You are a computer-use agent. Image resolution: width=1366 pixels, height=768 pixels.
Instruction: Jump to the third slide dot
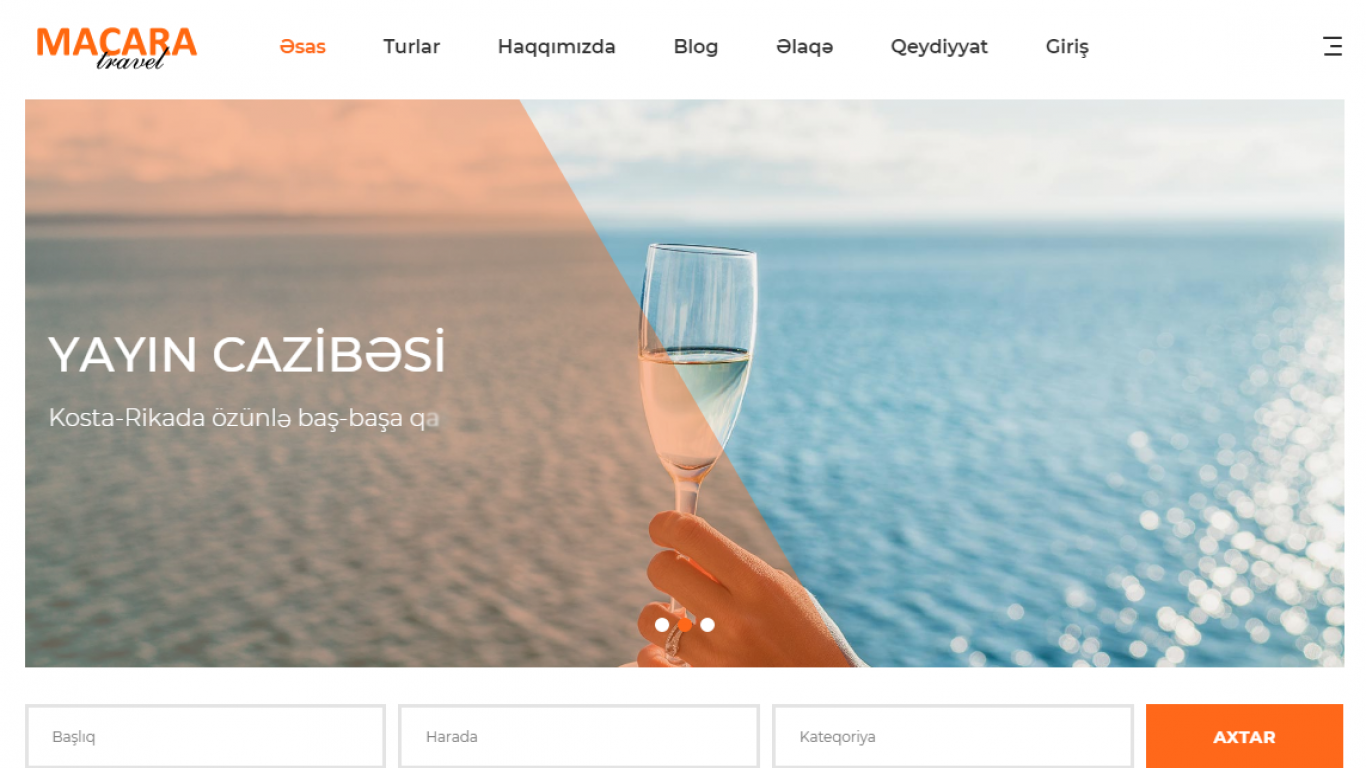[x=708, y=625]
